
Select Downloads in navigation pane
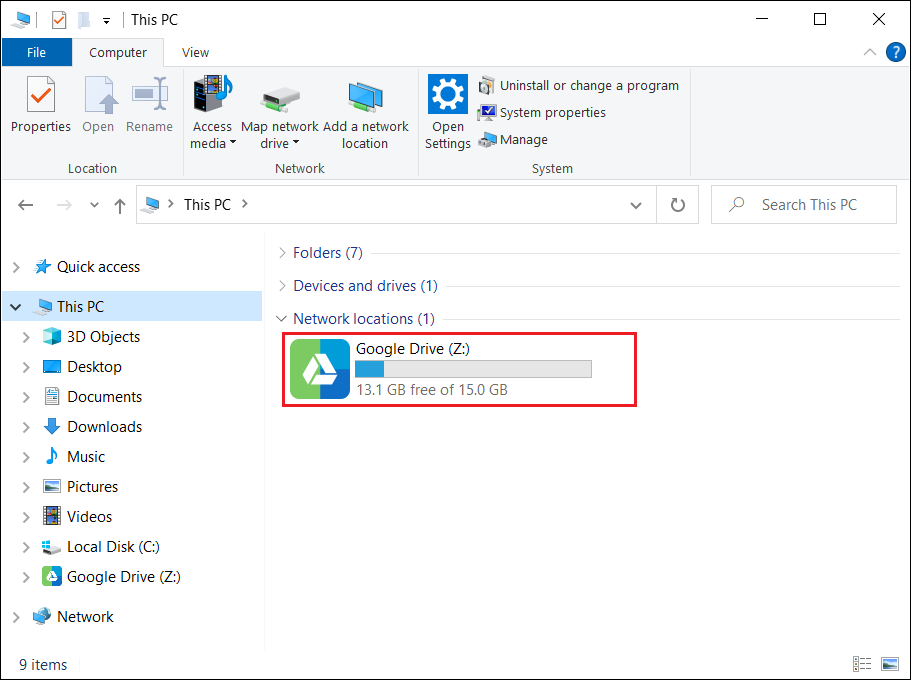pyautogui.click(x=104, y=427)
